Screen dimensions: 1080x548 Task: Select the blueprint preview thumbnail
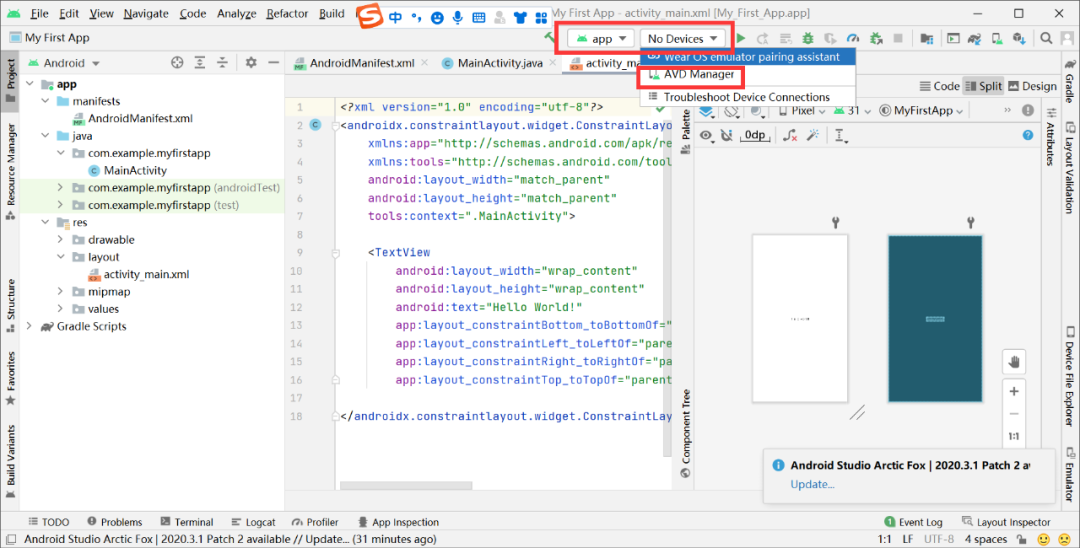(935, 319)
